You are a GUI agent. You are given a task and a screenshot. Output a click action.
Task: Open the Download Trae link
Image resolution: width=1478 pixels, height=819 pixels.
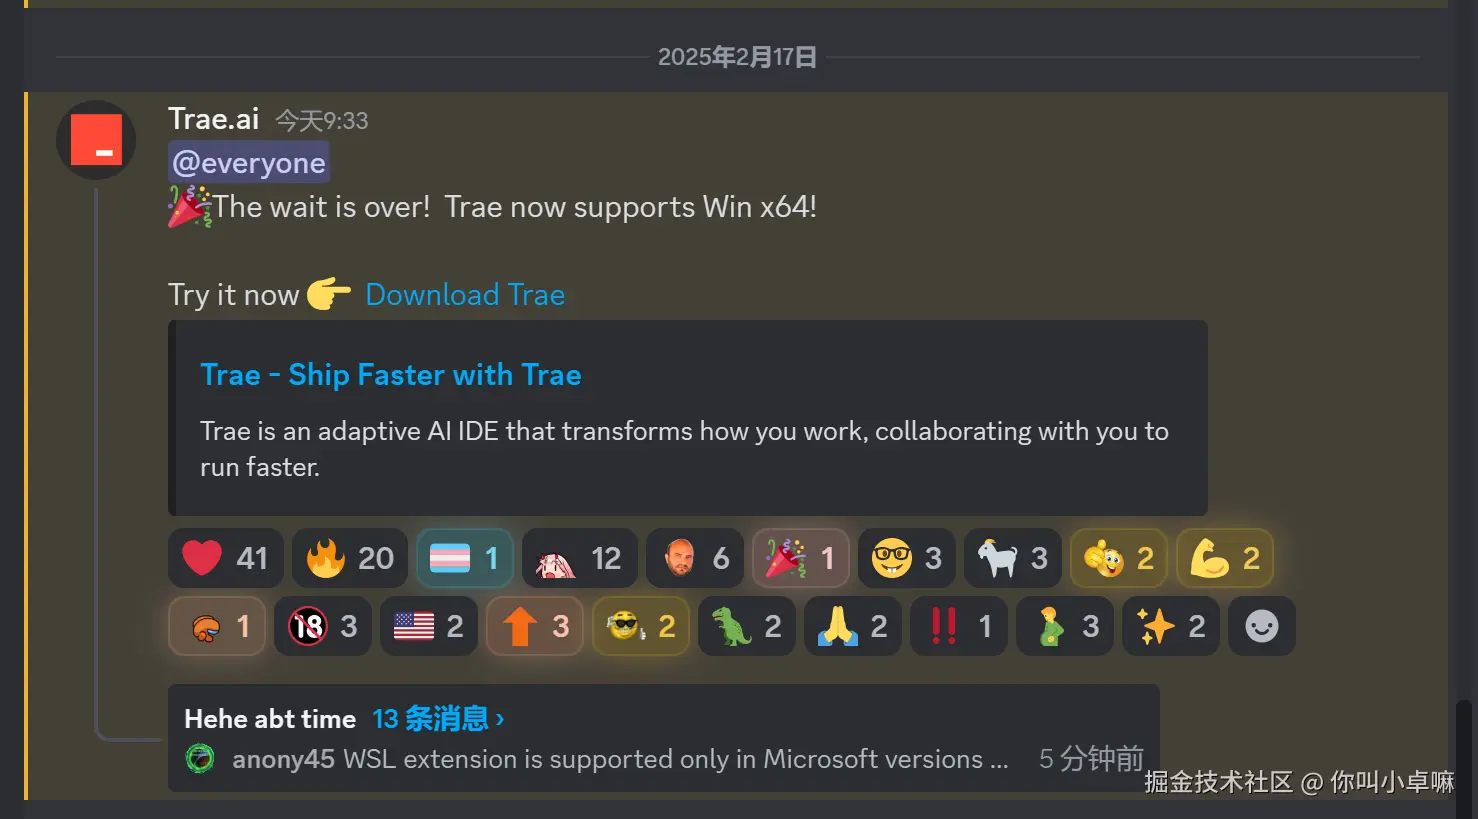click(465, 295)
